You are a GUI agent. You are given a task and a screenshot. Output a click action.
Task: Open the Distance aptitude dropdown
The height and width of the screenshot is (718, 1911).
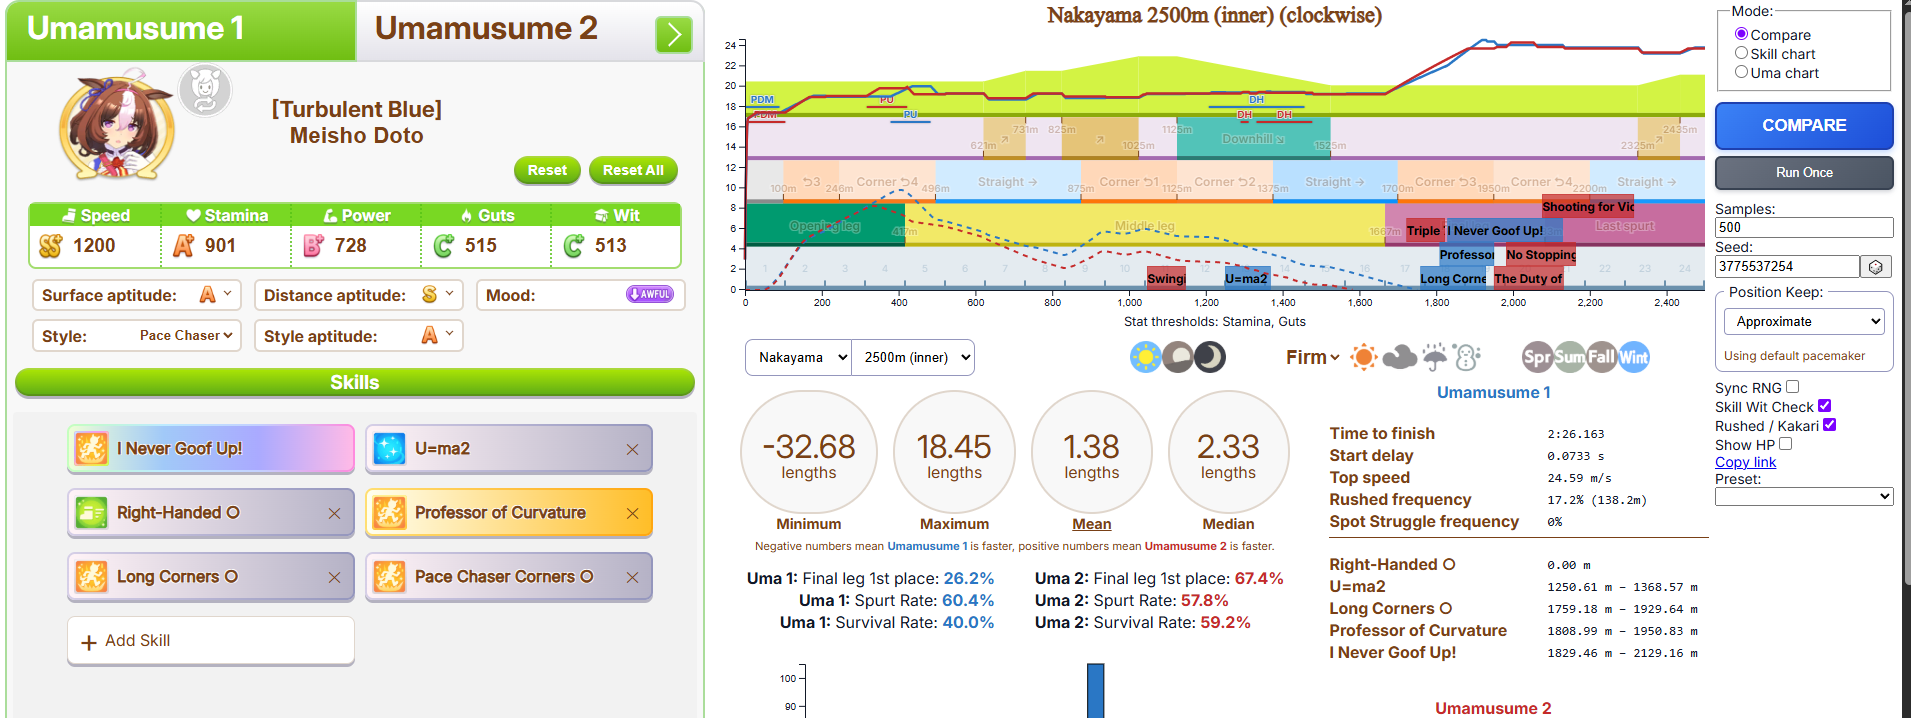pyautogui.click(x=438, y=295)
